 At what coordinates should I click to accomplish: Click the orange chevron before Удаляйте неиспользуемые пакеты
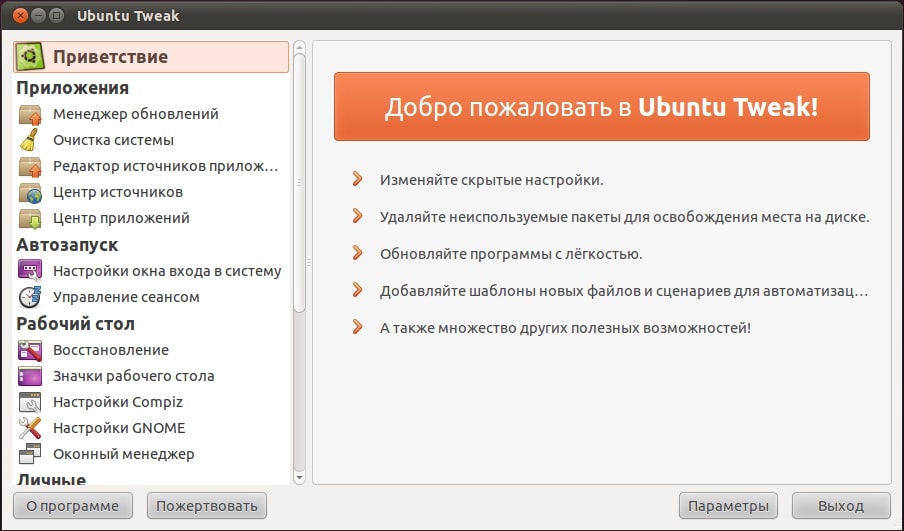(357, 216)
